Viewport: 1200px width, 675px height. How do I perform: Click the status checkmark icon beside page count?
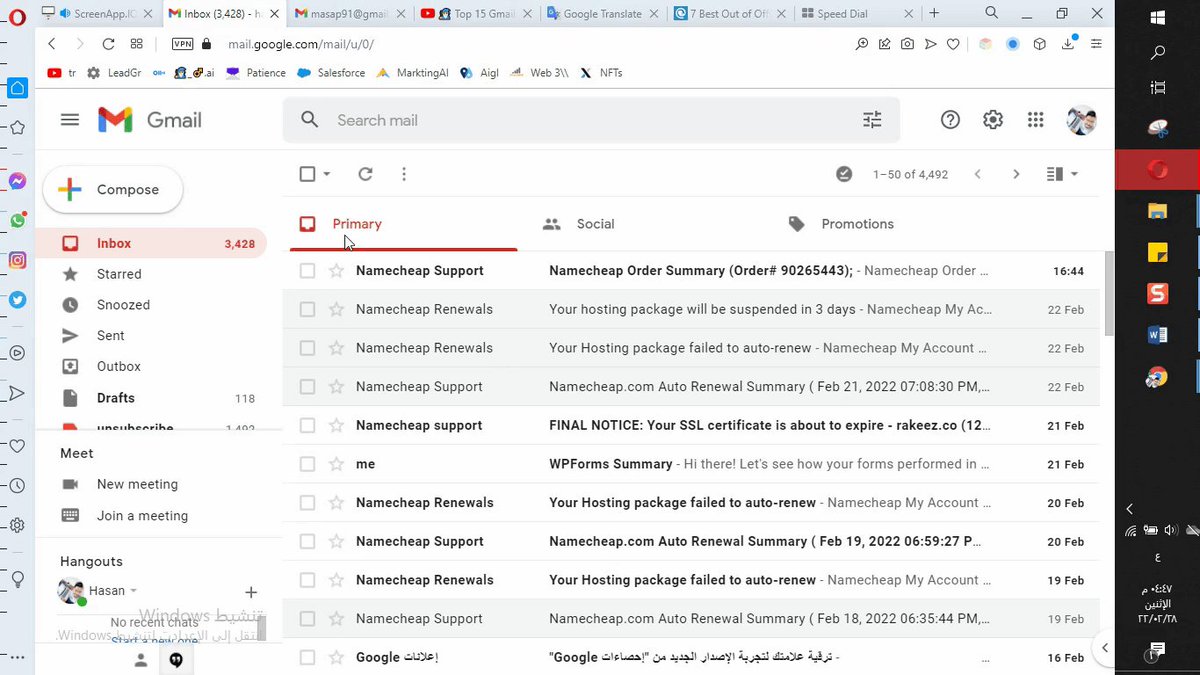844,174
